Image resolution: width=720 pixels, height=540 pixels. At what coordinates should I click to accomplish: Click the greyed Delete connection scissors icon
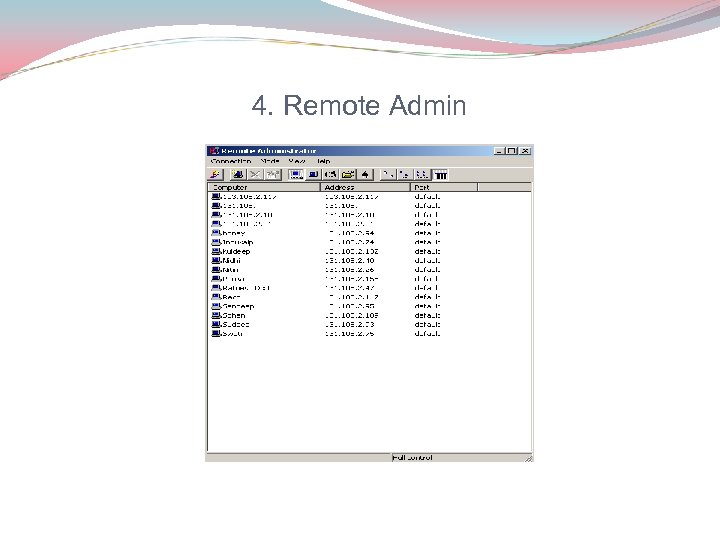(255, 175)
